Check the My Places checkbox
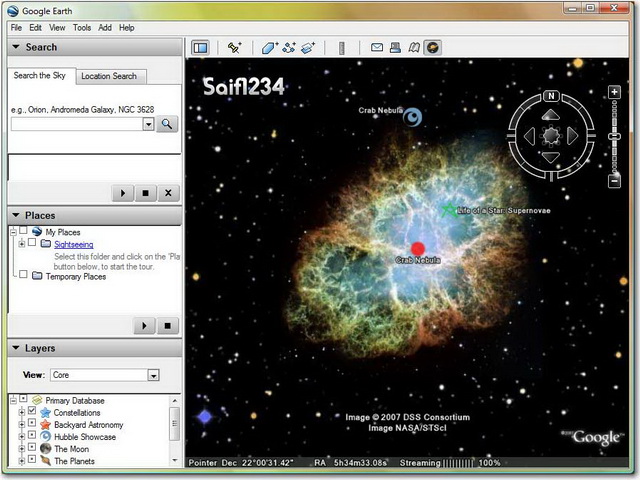Image resolution: width=640 pixels, height=480 pixels. (23, 231)
